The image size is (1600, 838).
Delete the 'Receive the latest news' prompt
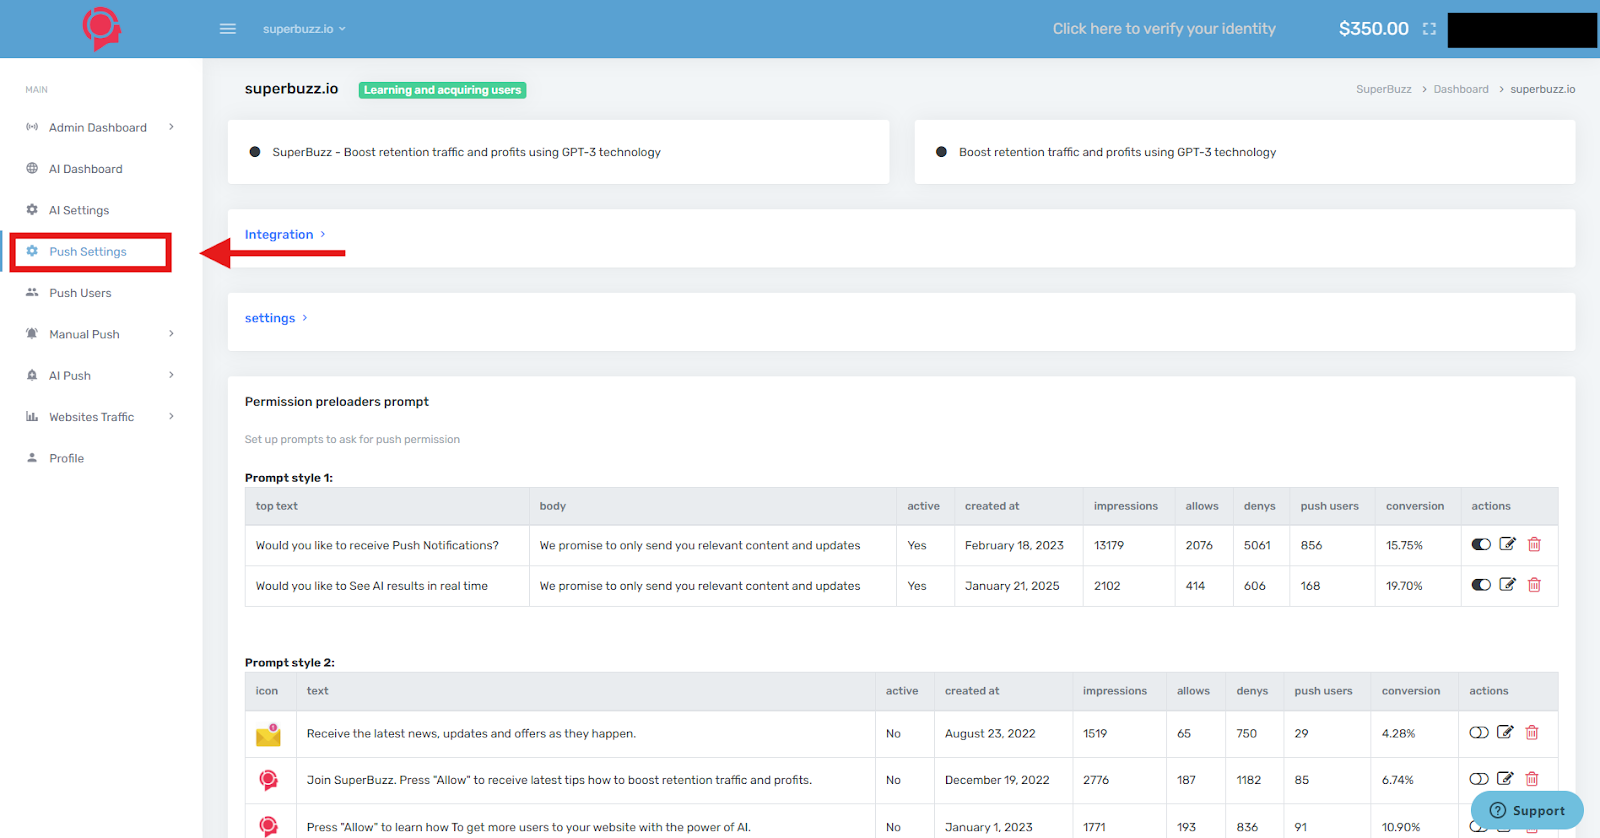tap(1532, 733)
